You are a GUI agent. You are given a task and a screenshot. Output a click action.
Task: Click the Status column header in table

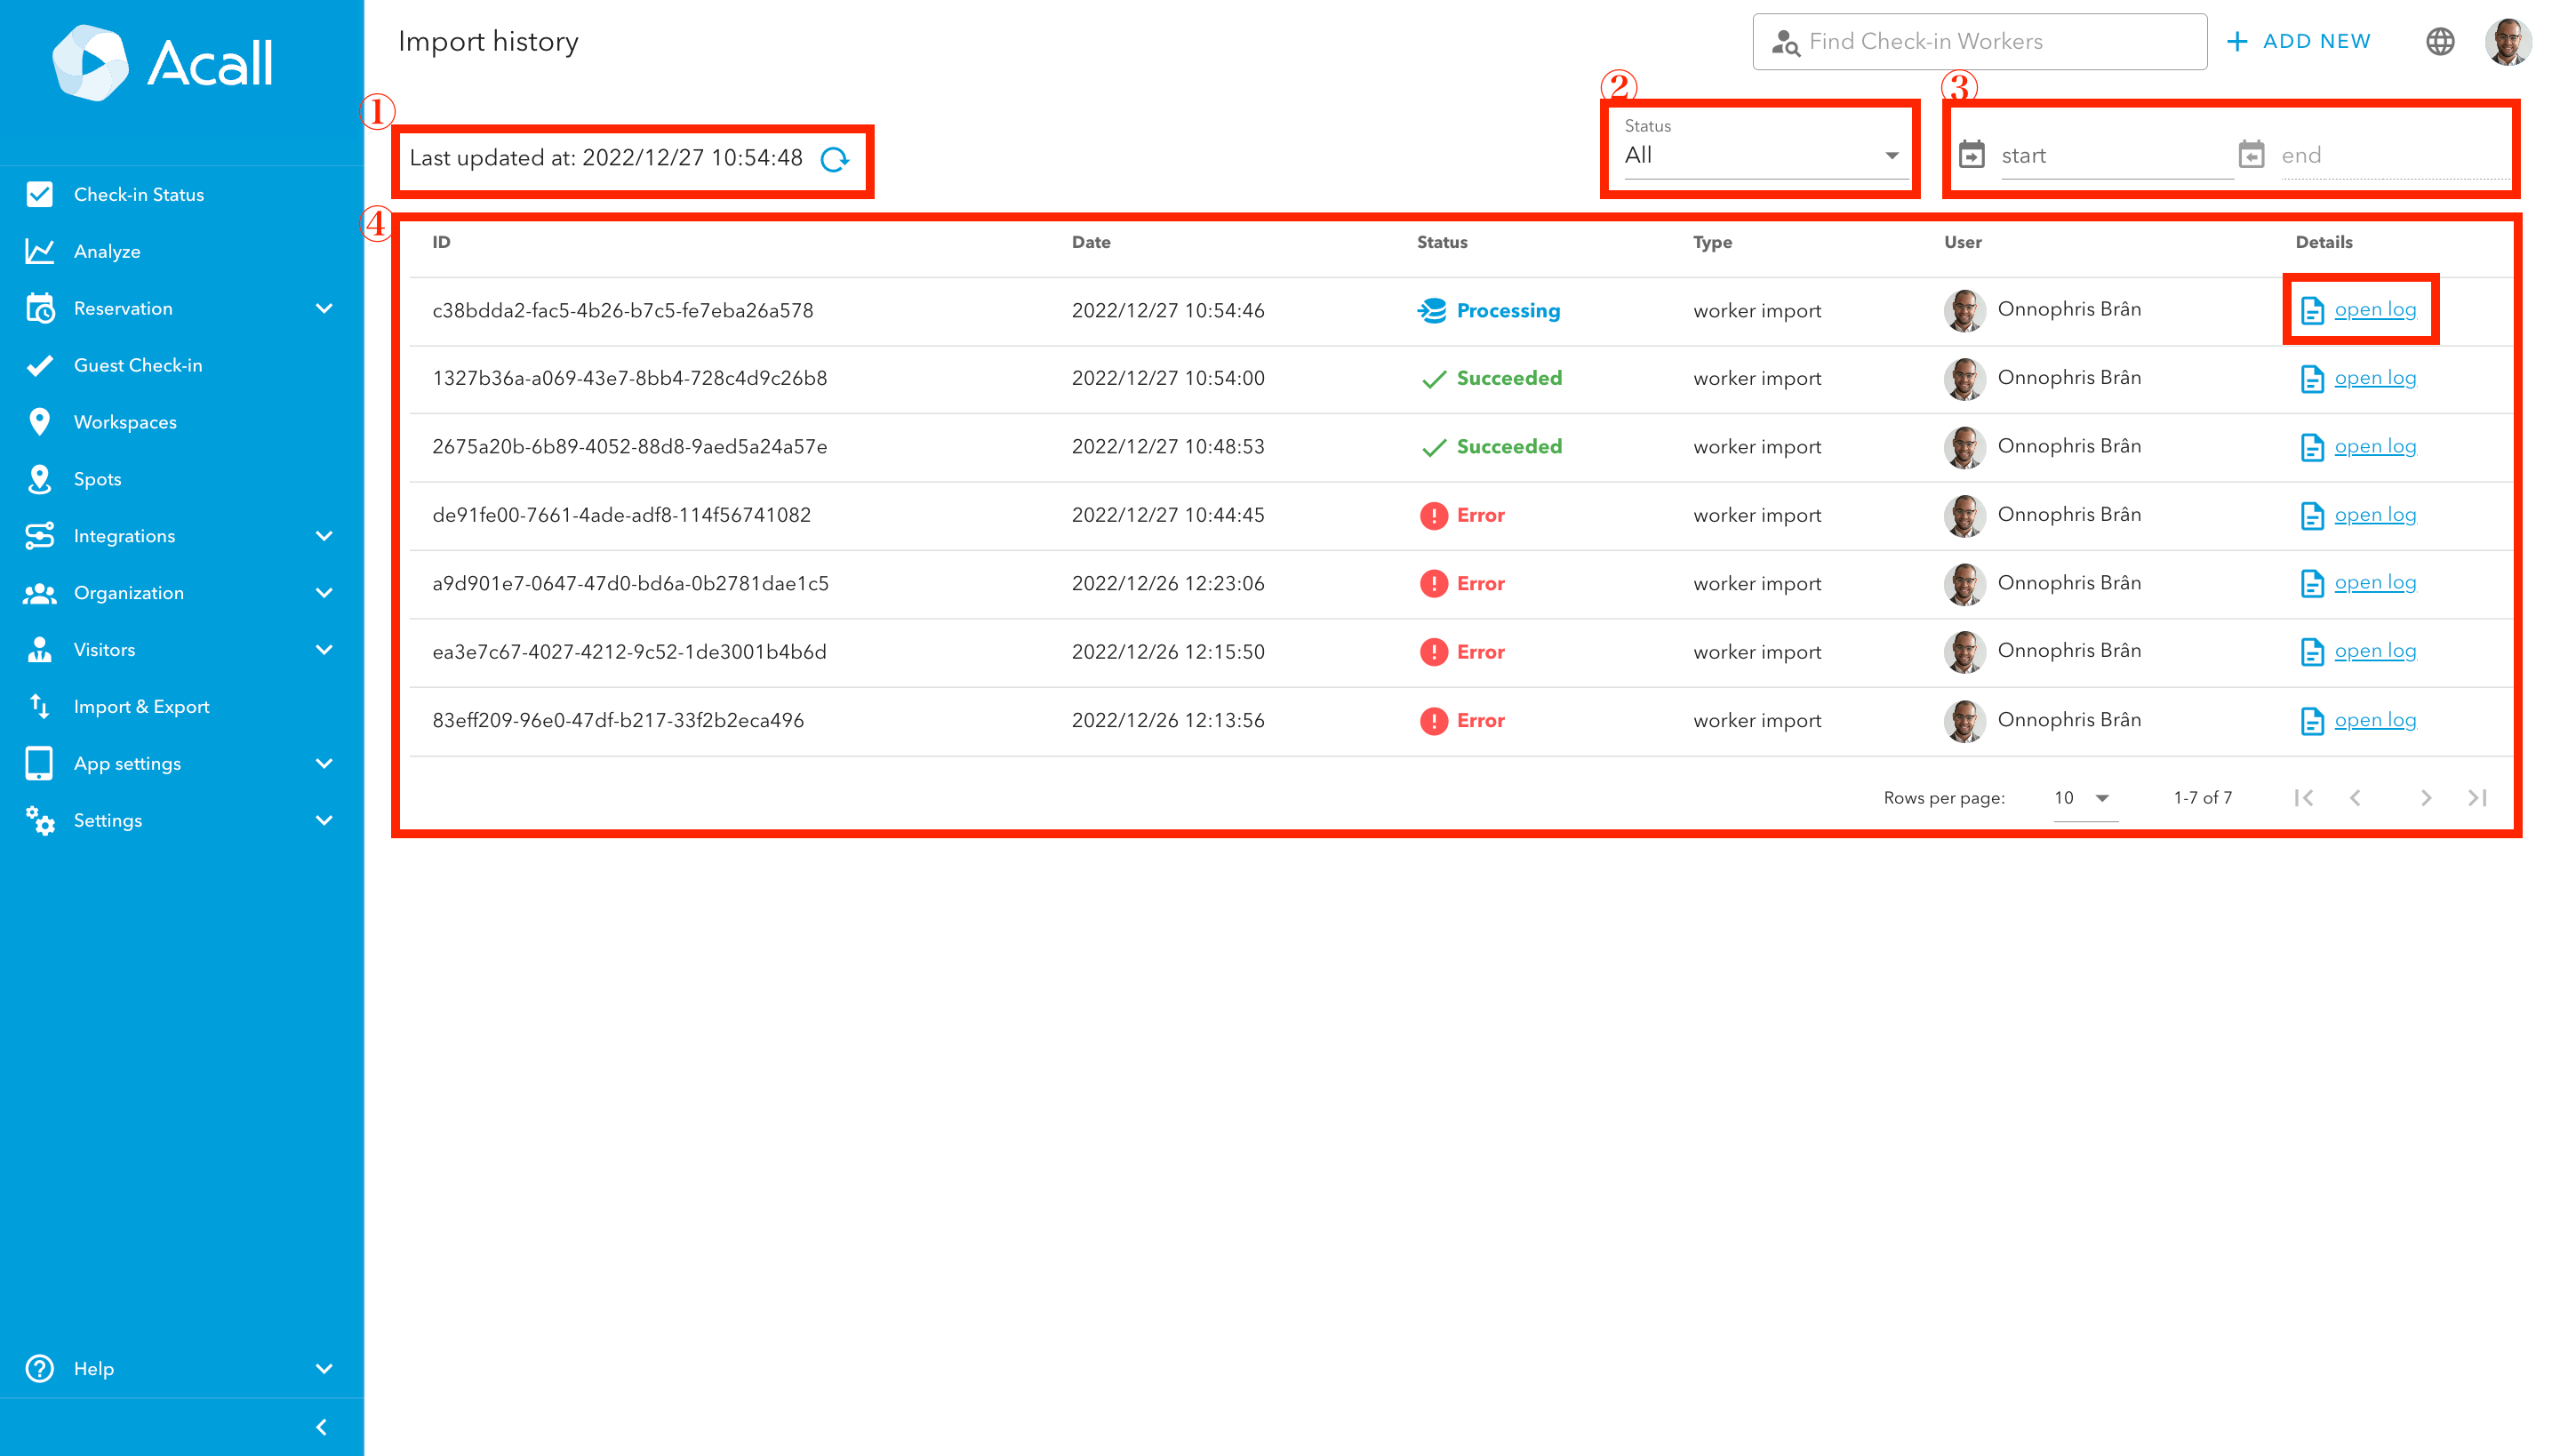click(x=1442, y=242)
